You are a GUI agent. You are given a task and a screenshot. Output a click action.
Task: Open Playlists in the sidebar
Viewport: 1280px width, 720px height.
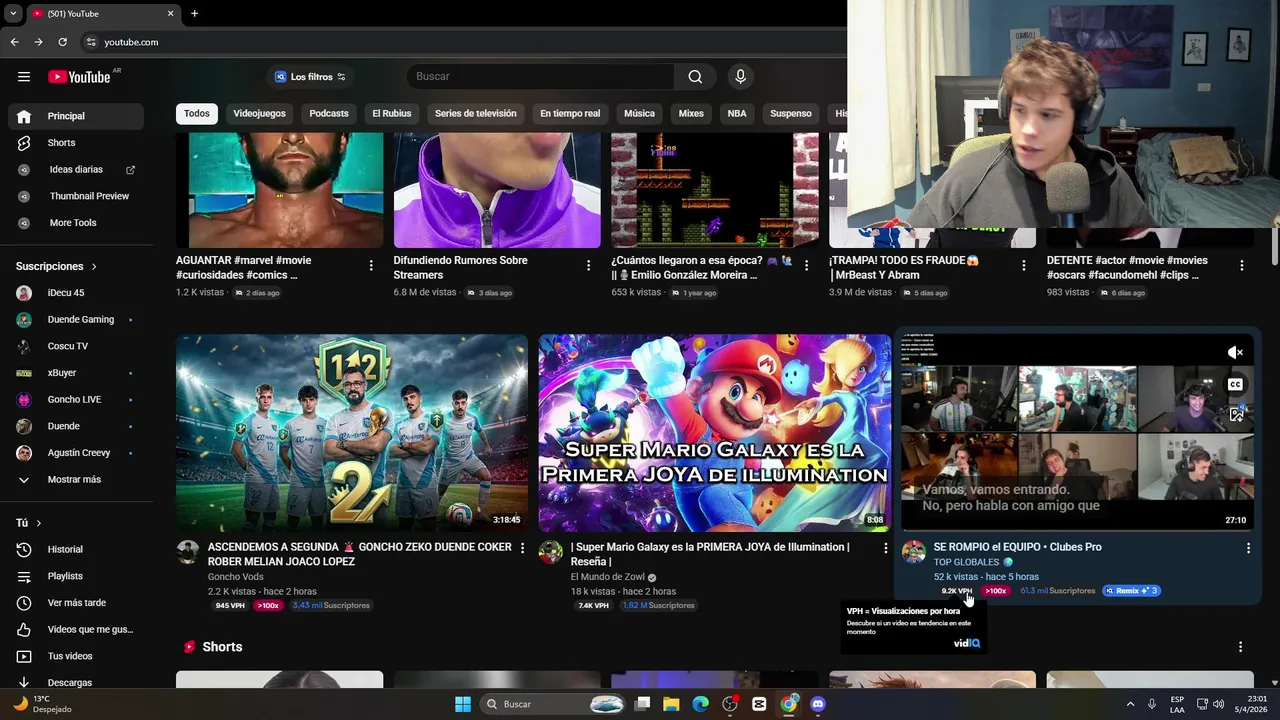(76, 576)
